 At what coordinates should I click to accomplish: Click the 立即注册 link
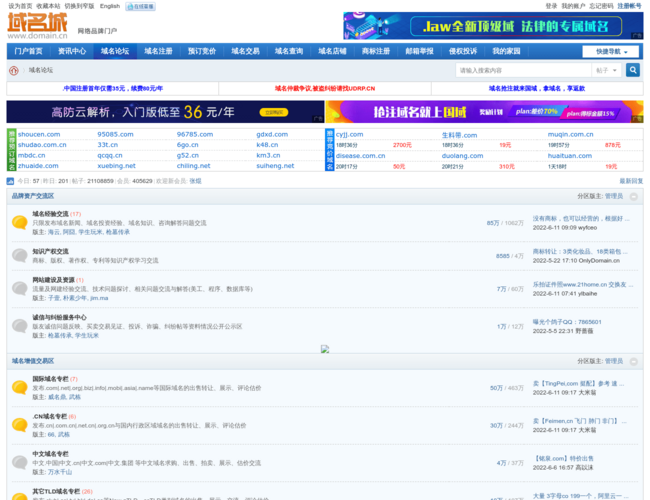[x=630, y=6]
